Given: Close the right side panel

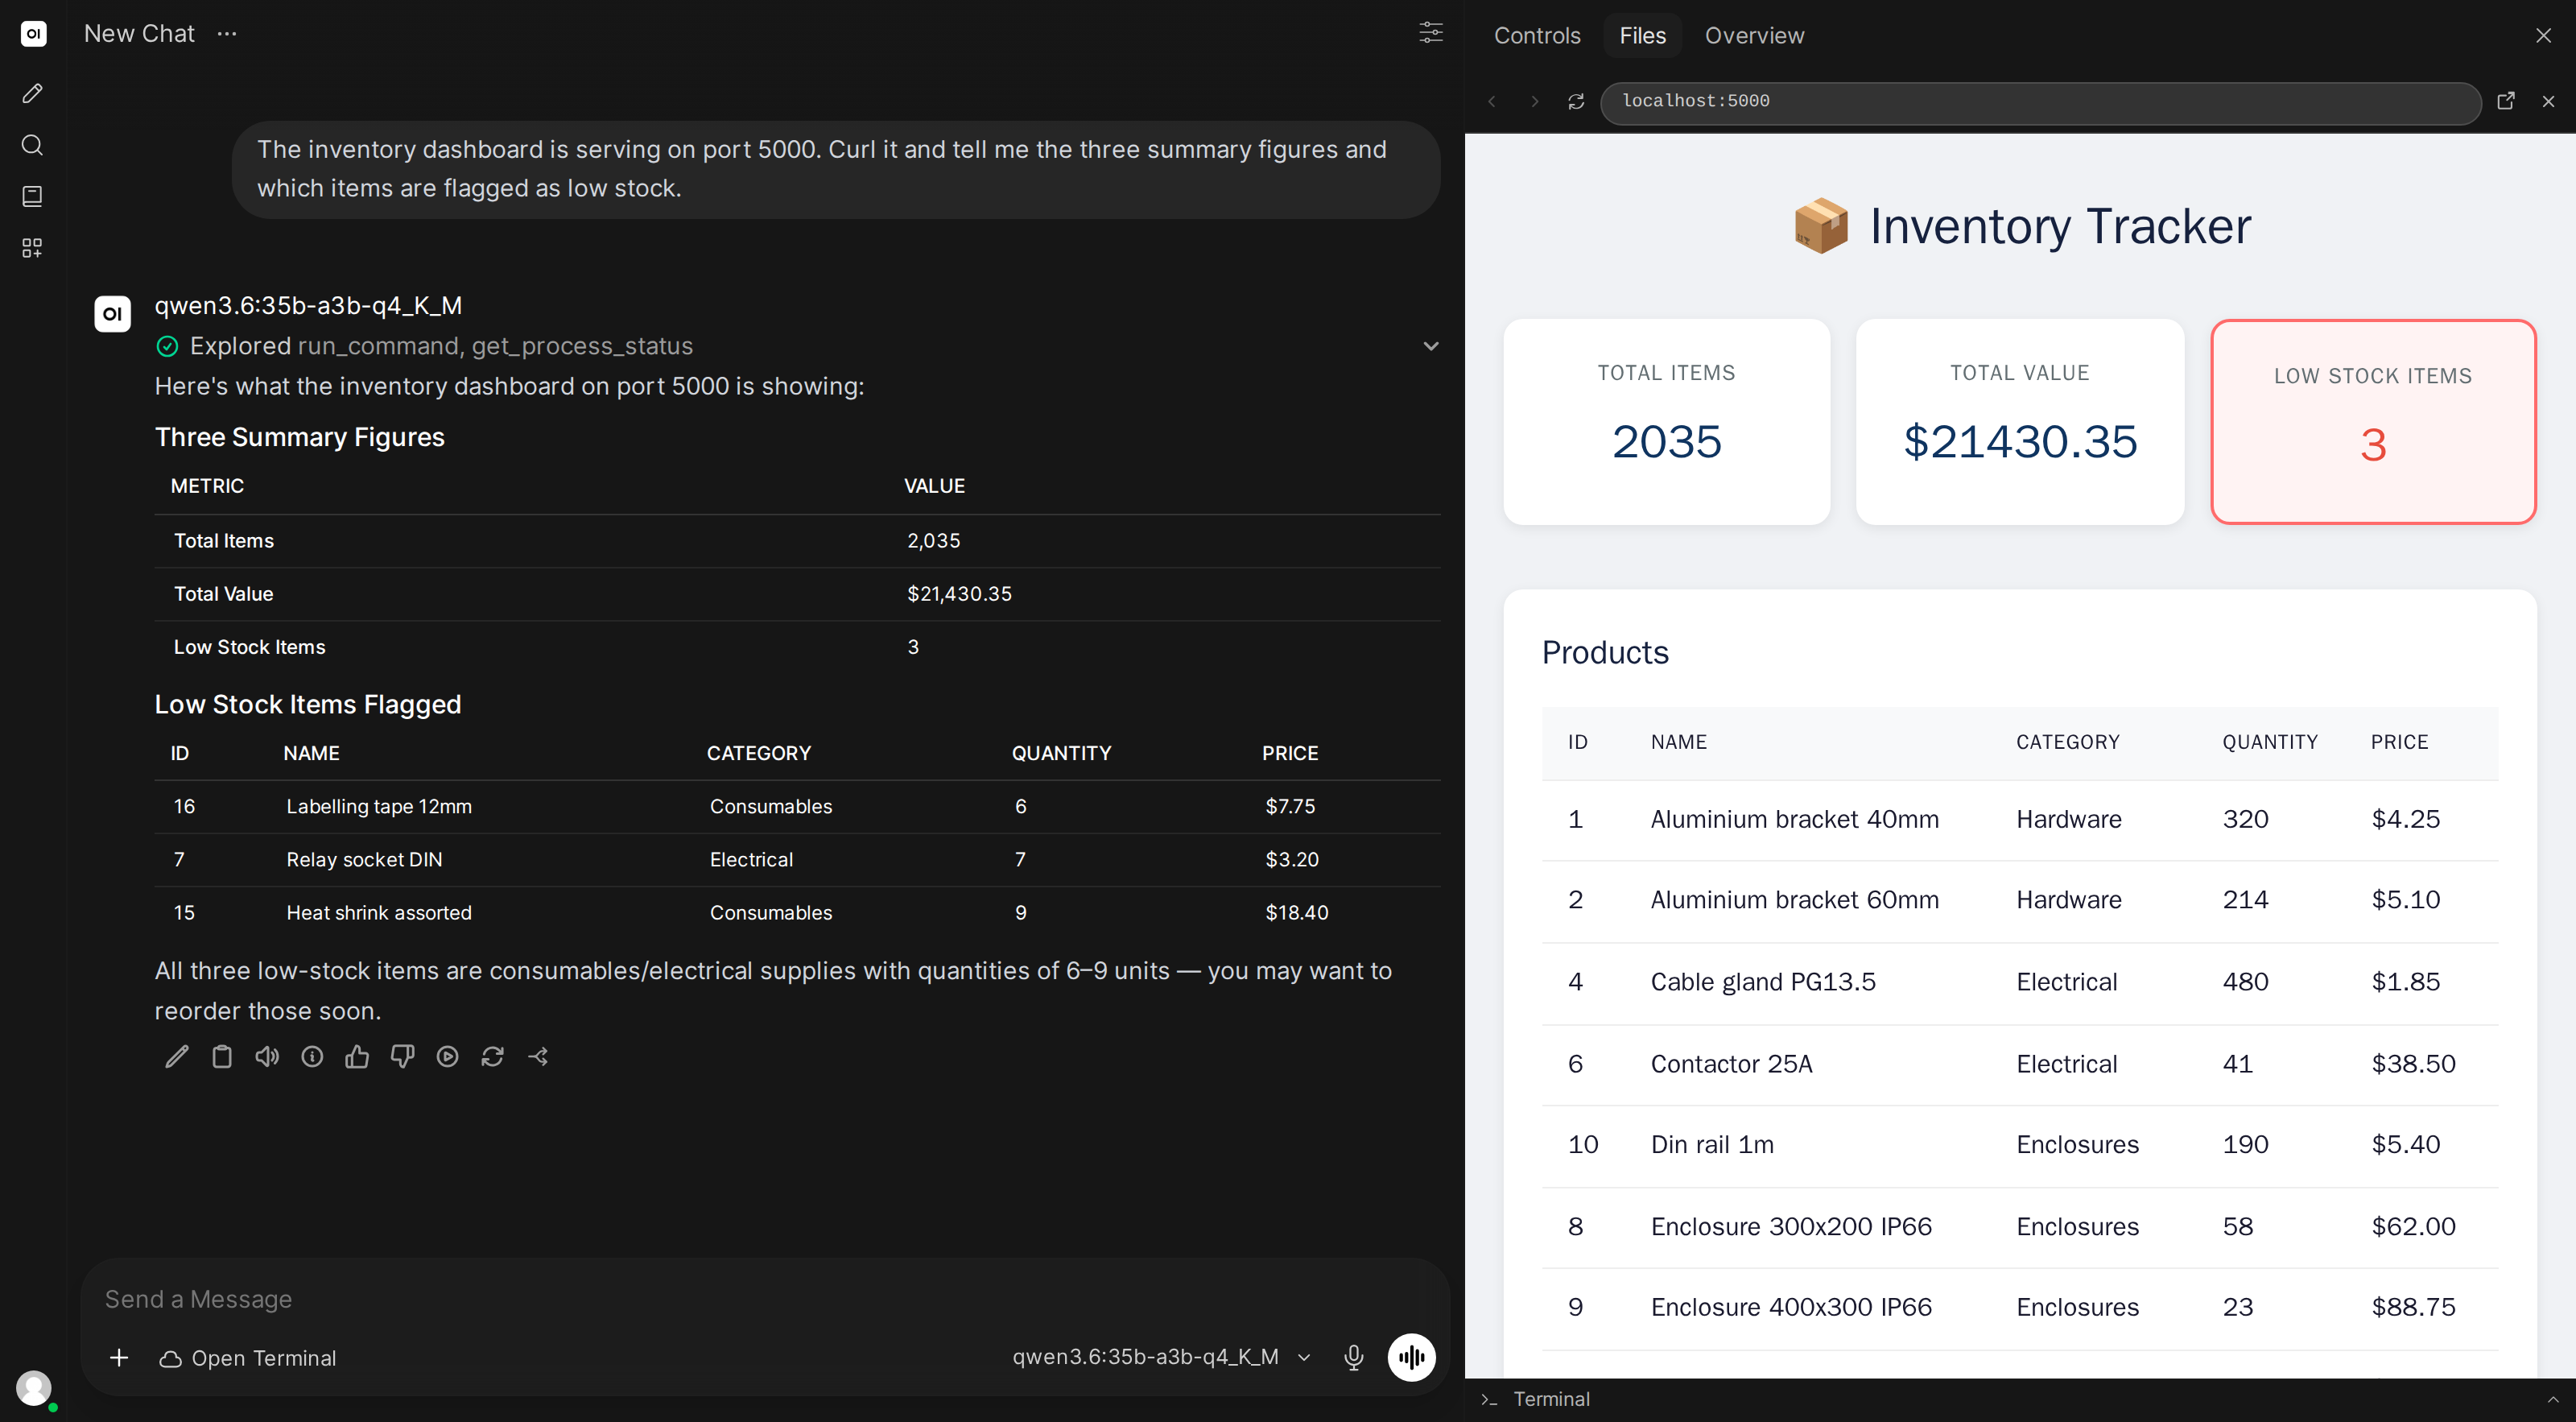Looking at the screenshot, I should (x=2543, y=35).
